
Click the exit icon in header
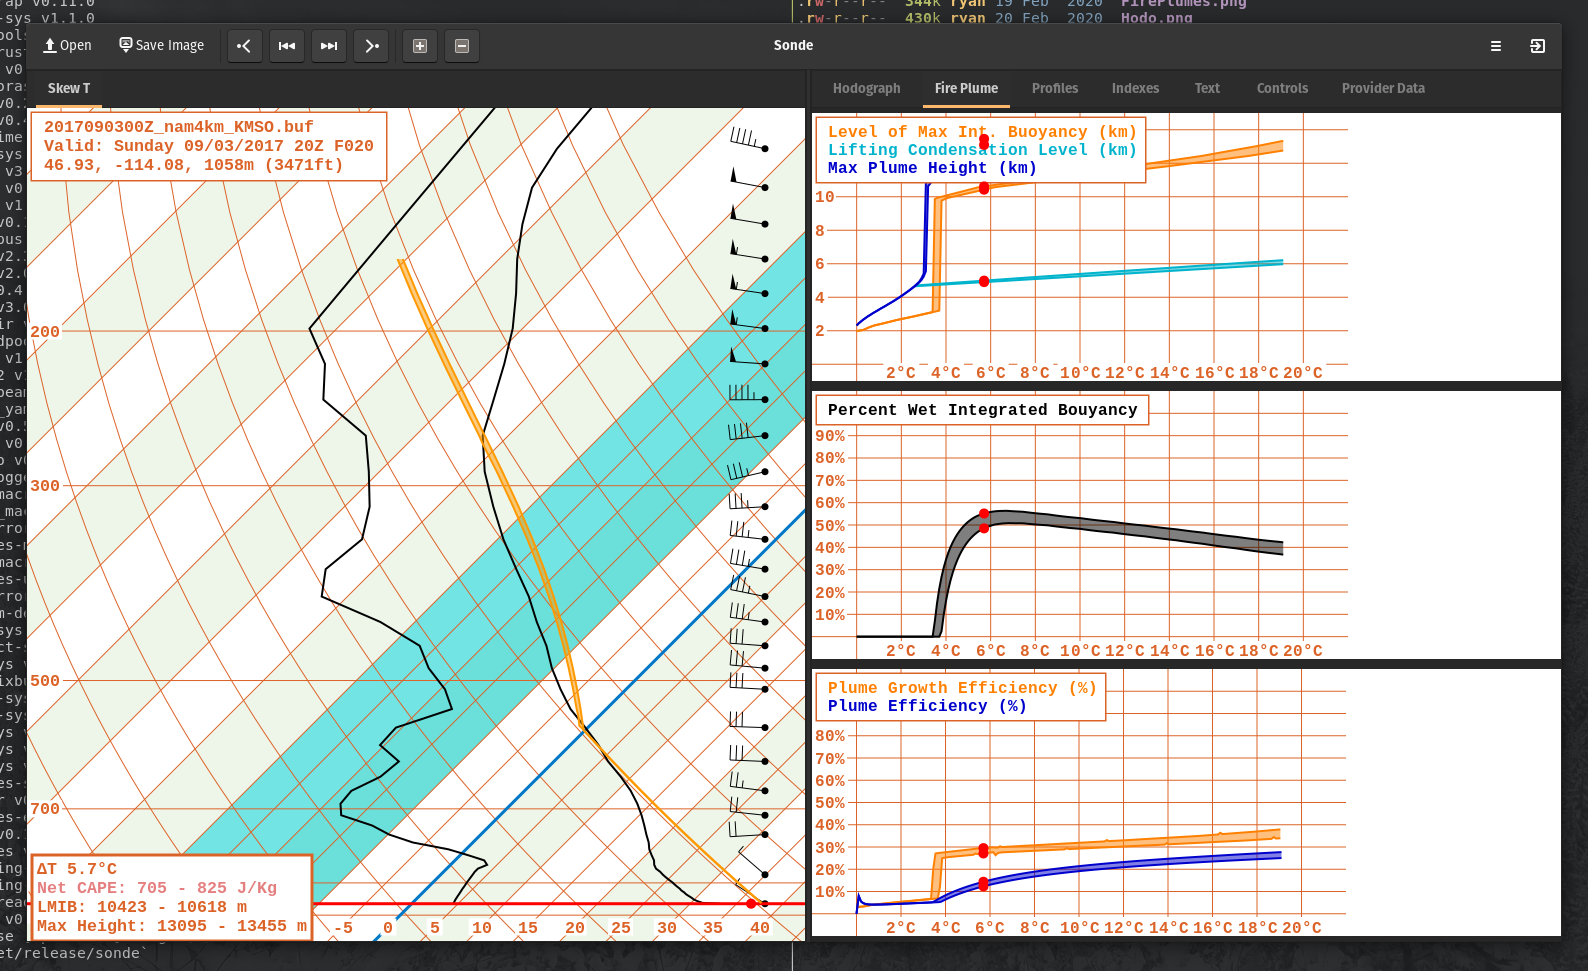(x=1538, y=46)
